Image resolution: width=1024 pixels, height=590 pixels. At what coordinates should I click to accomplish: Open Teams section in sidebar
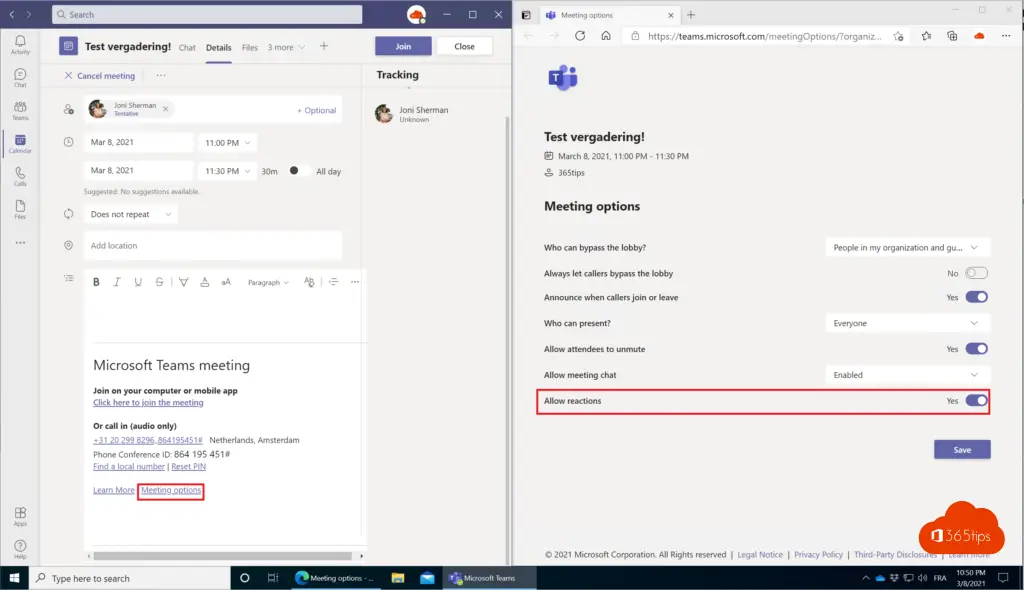pyautogui.click(x=20, y=110)
